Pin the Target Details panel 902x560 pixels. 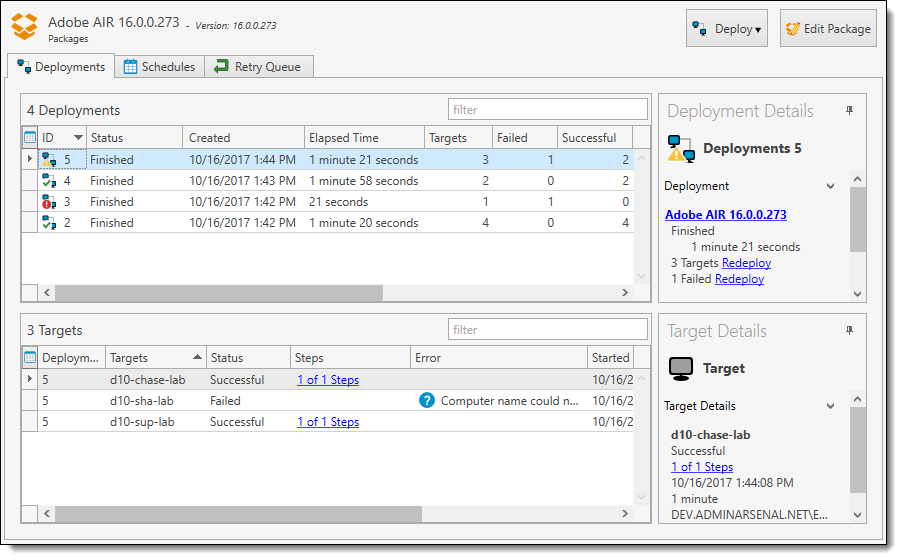click(849, 331)
